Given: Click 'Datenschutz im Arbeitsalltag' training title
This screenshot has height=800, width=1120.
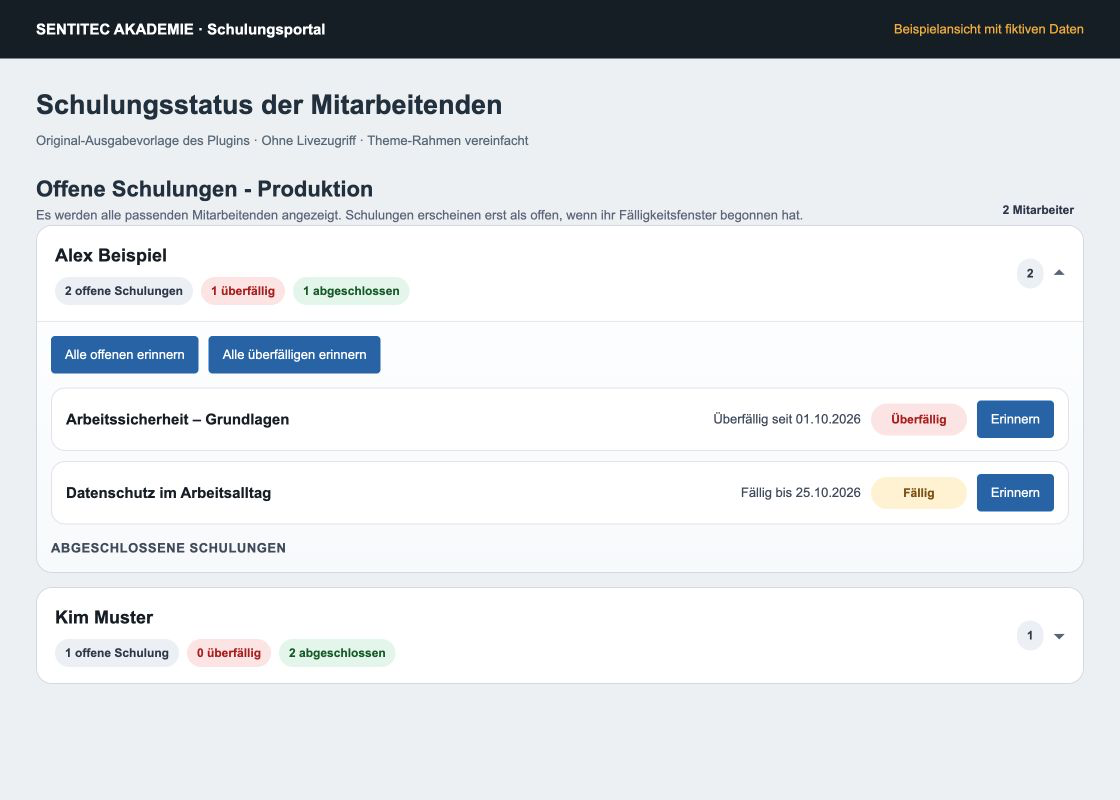Looking at the screenshot, I should (169, 493).
